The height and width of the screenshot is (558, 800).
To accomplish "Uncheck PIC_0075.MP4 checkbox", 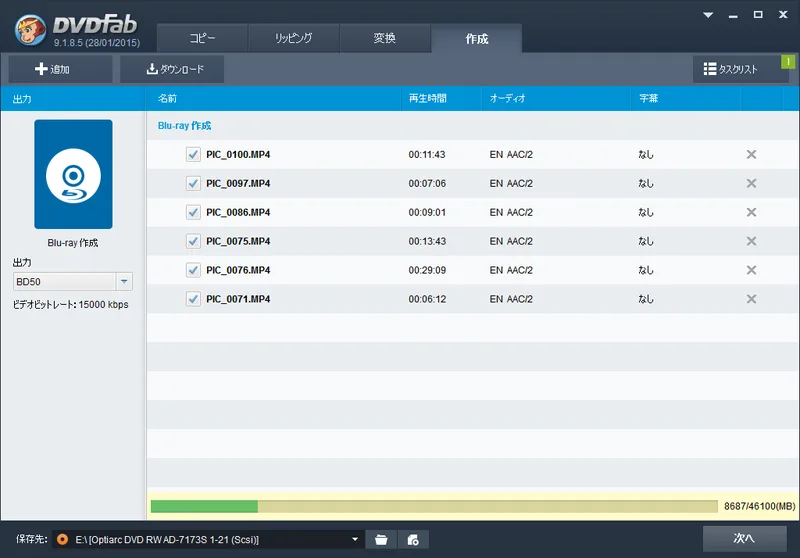I will pyautogui.click(x=193, y=241).
